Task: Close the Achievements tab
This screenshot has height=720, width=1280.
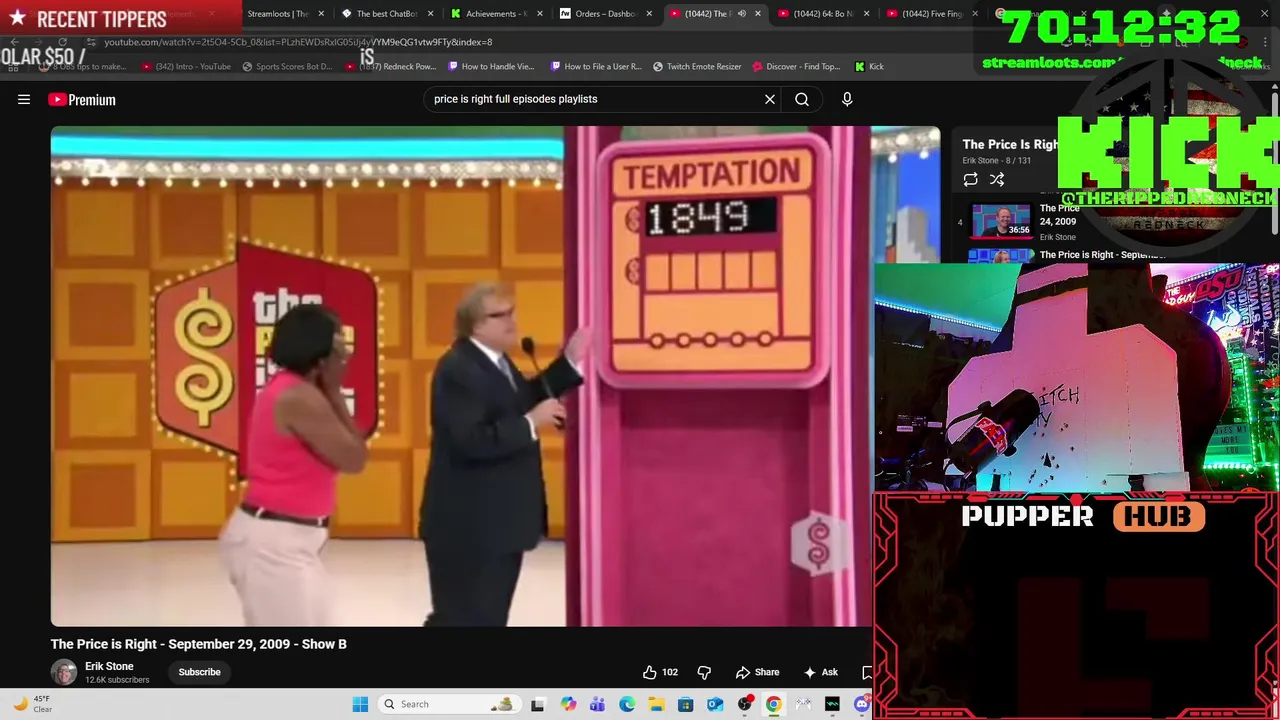Action: pyautogui.click(x=539, y=14)
